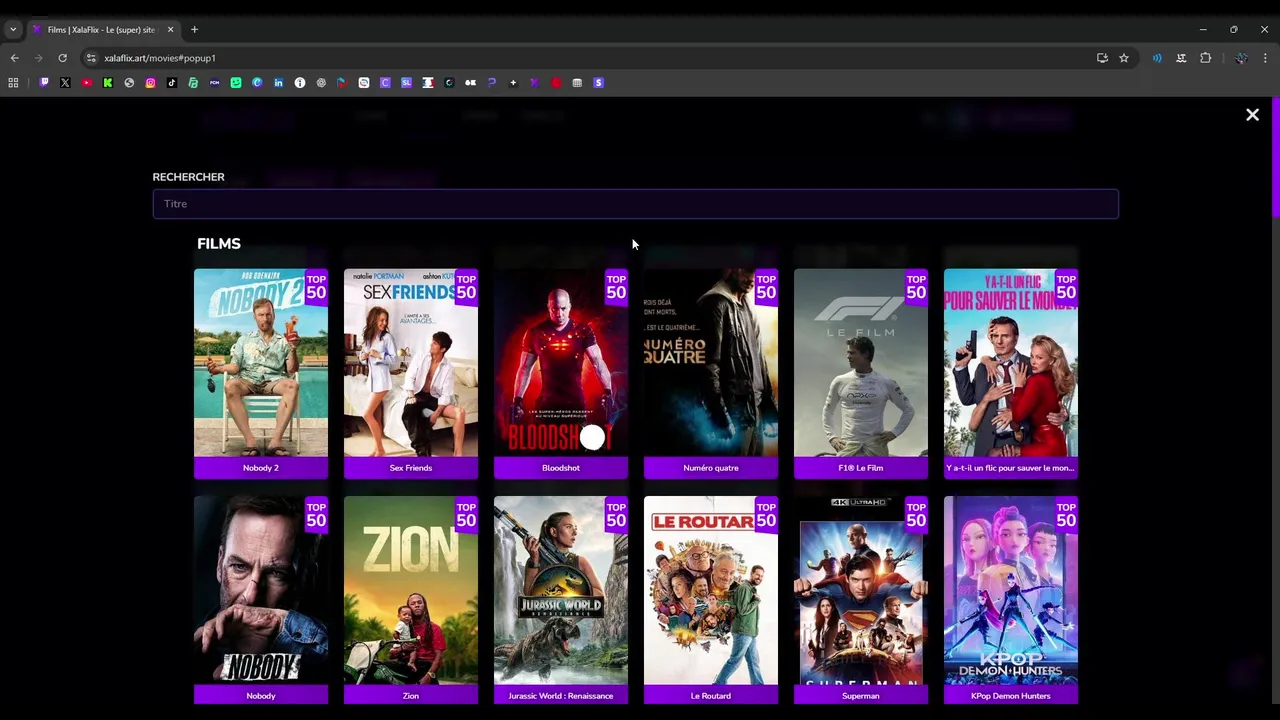The image size is (1280, 720).
Task: Click the F1® Le Film title label
Action: pos(861,468)
